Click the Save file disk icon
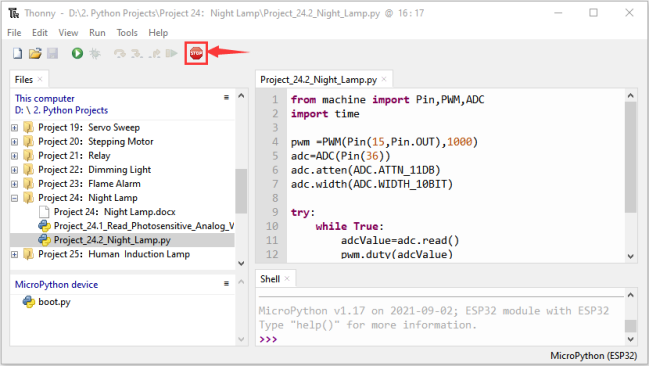Viewport: 650px width, 366px height. point(52,53)
